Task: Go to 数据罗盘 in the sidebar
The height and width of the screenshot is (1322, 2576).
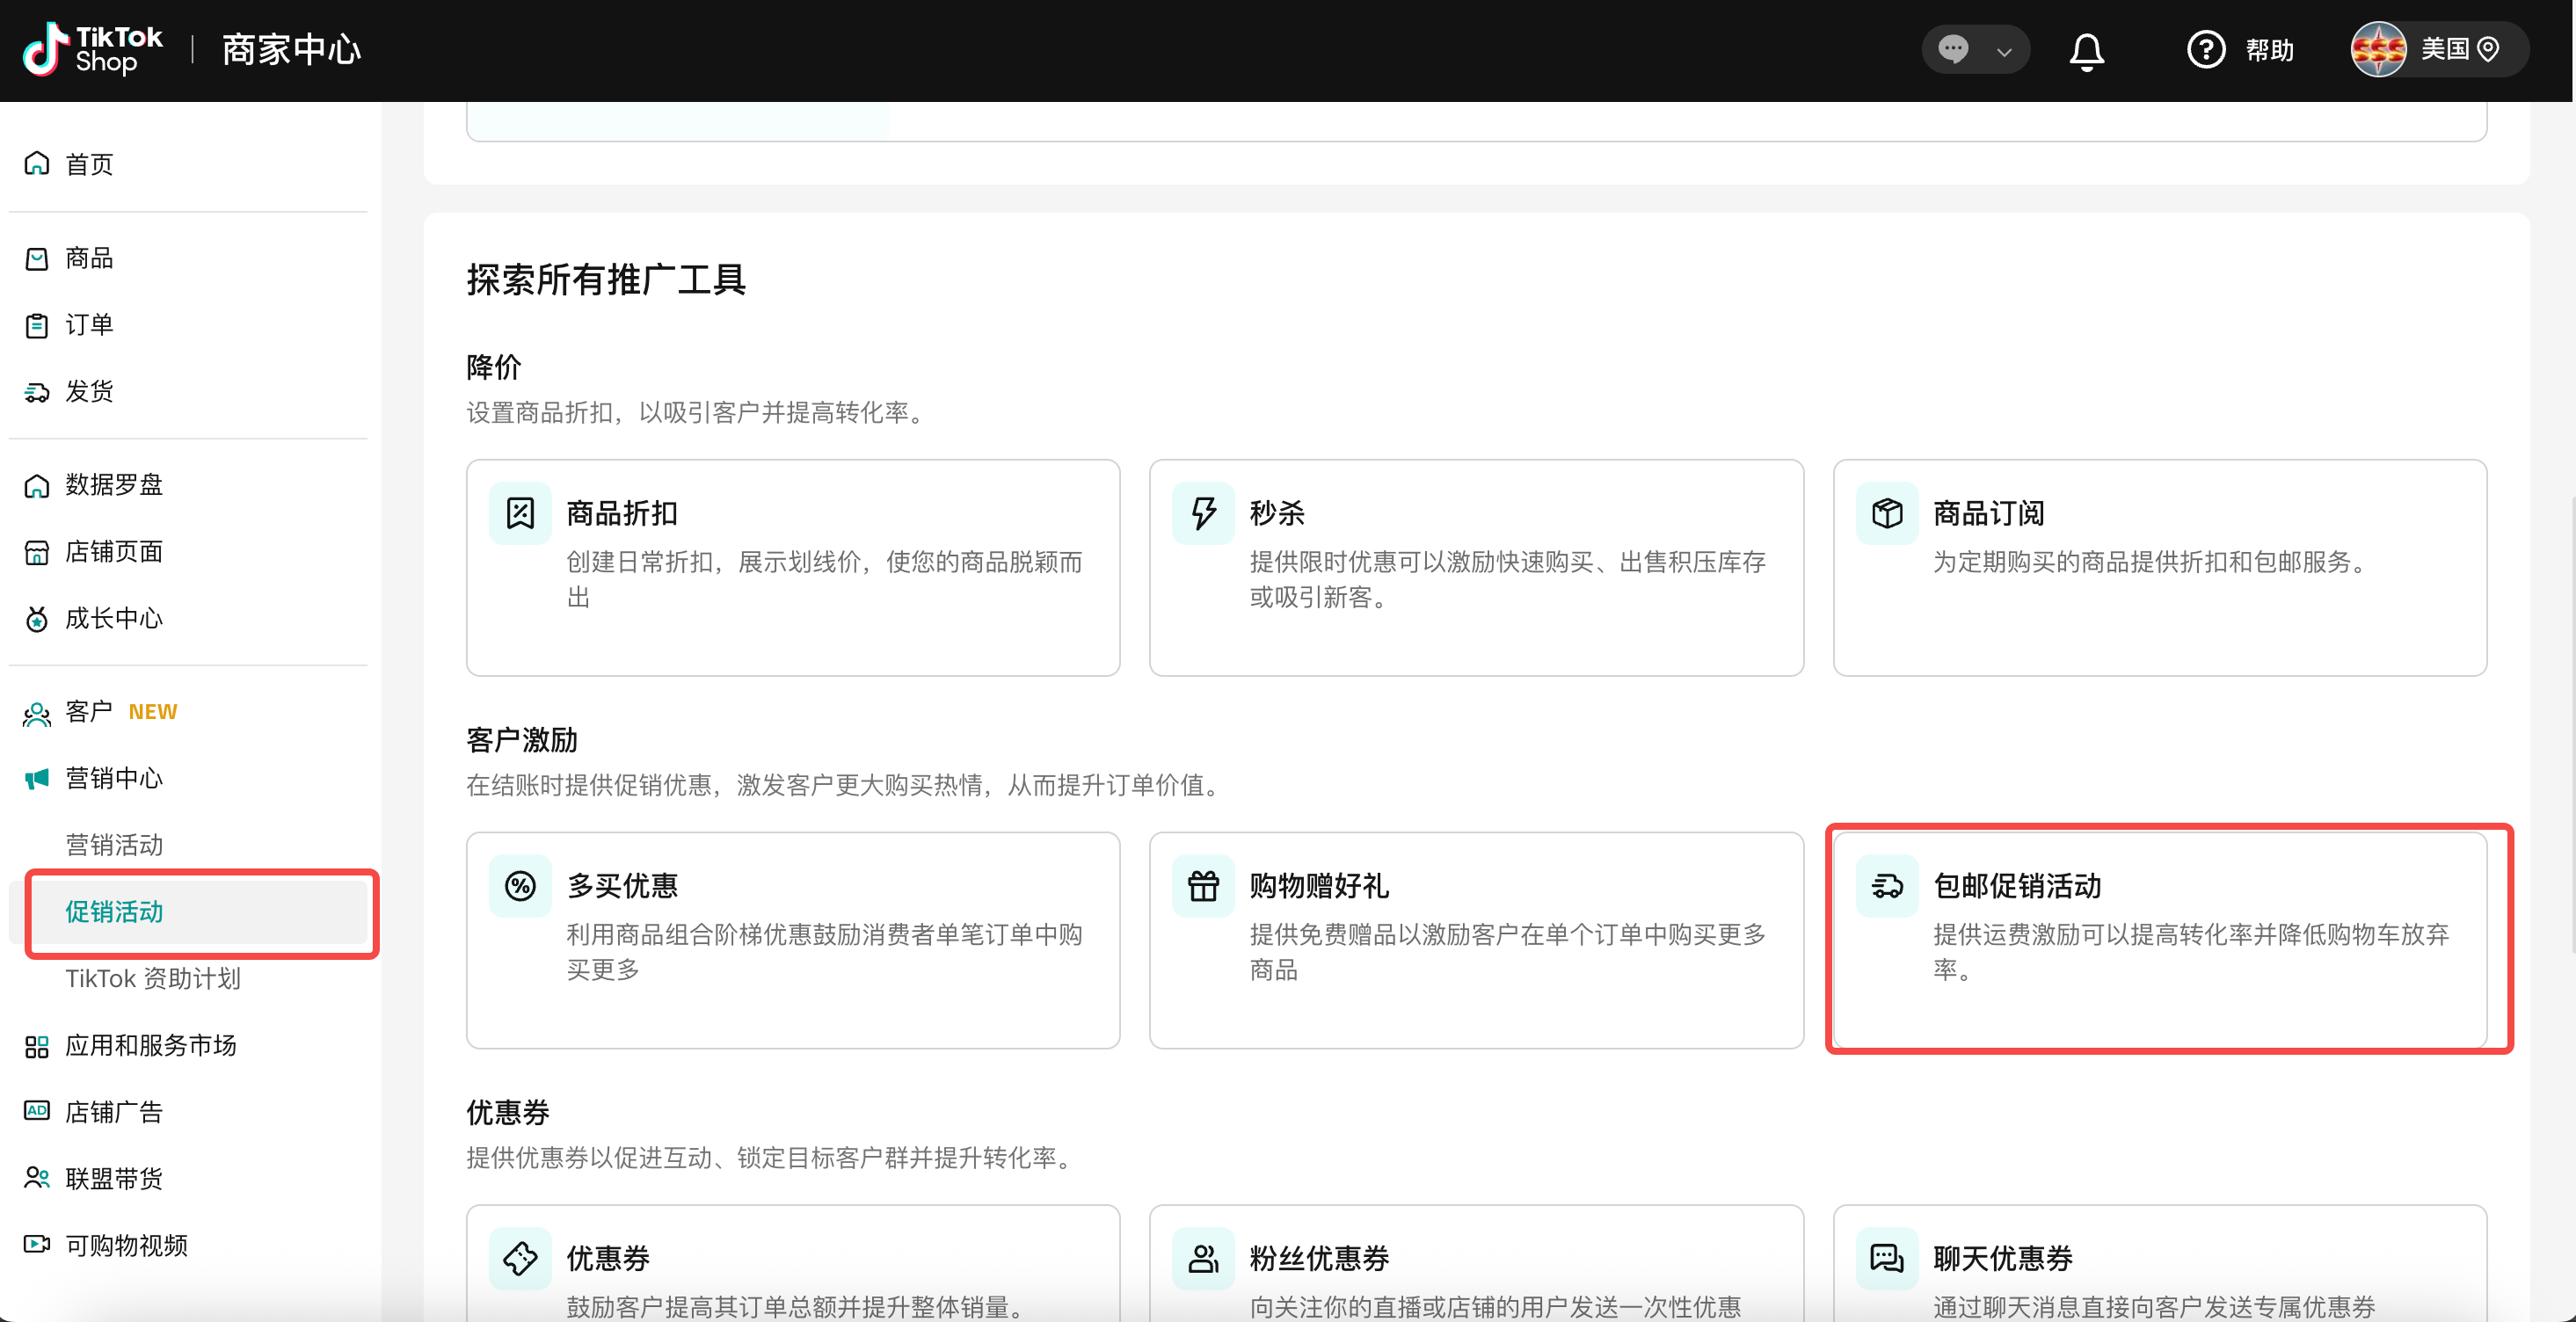Action: [x=113, y=485]
